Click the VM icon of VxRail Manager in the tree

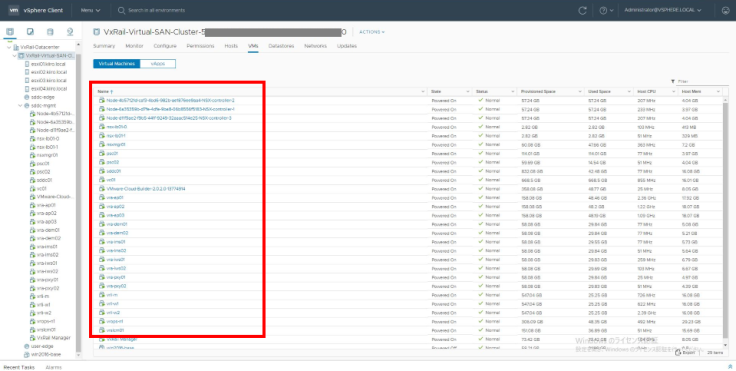tap(33, 338)
